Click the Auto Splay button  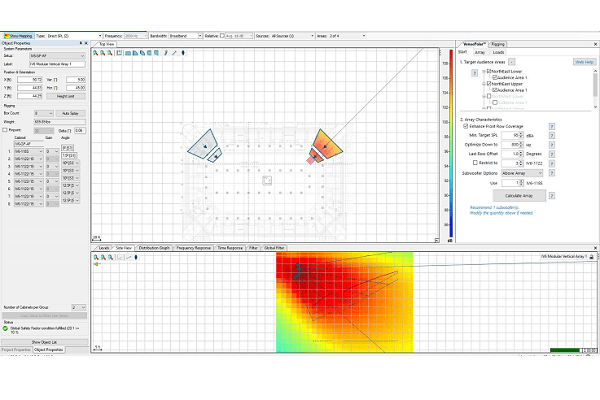pyautogui.click(x=70, y=113)
